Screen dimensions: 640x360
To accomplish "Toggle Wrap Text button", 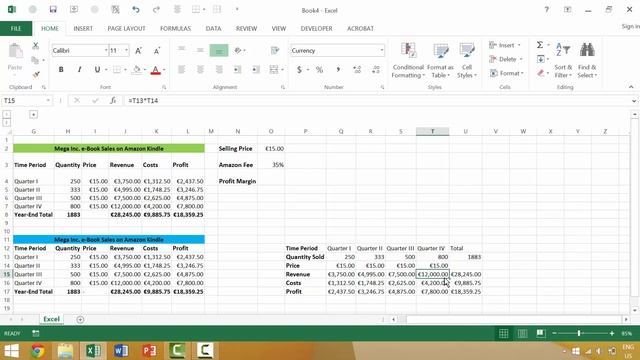I will coord(275,50).
